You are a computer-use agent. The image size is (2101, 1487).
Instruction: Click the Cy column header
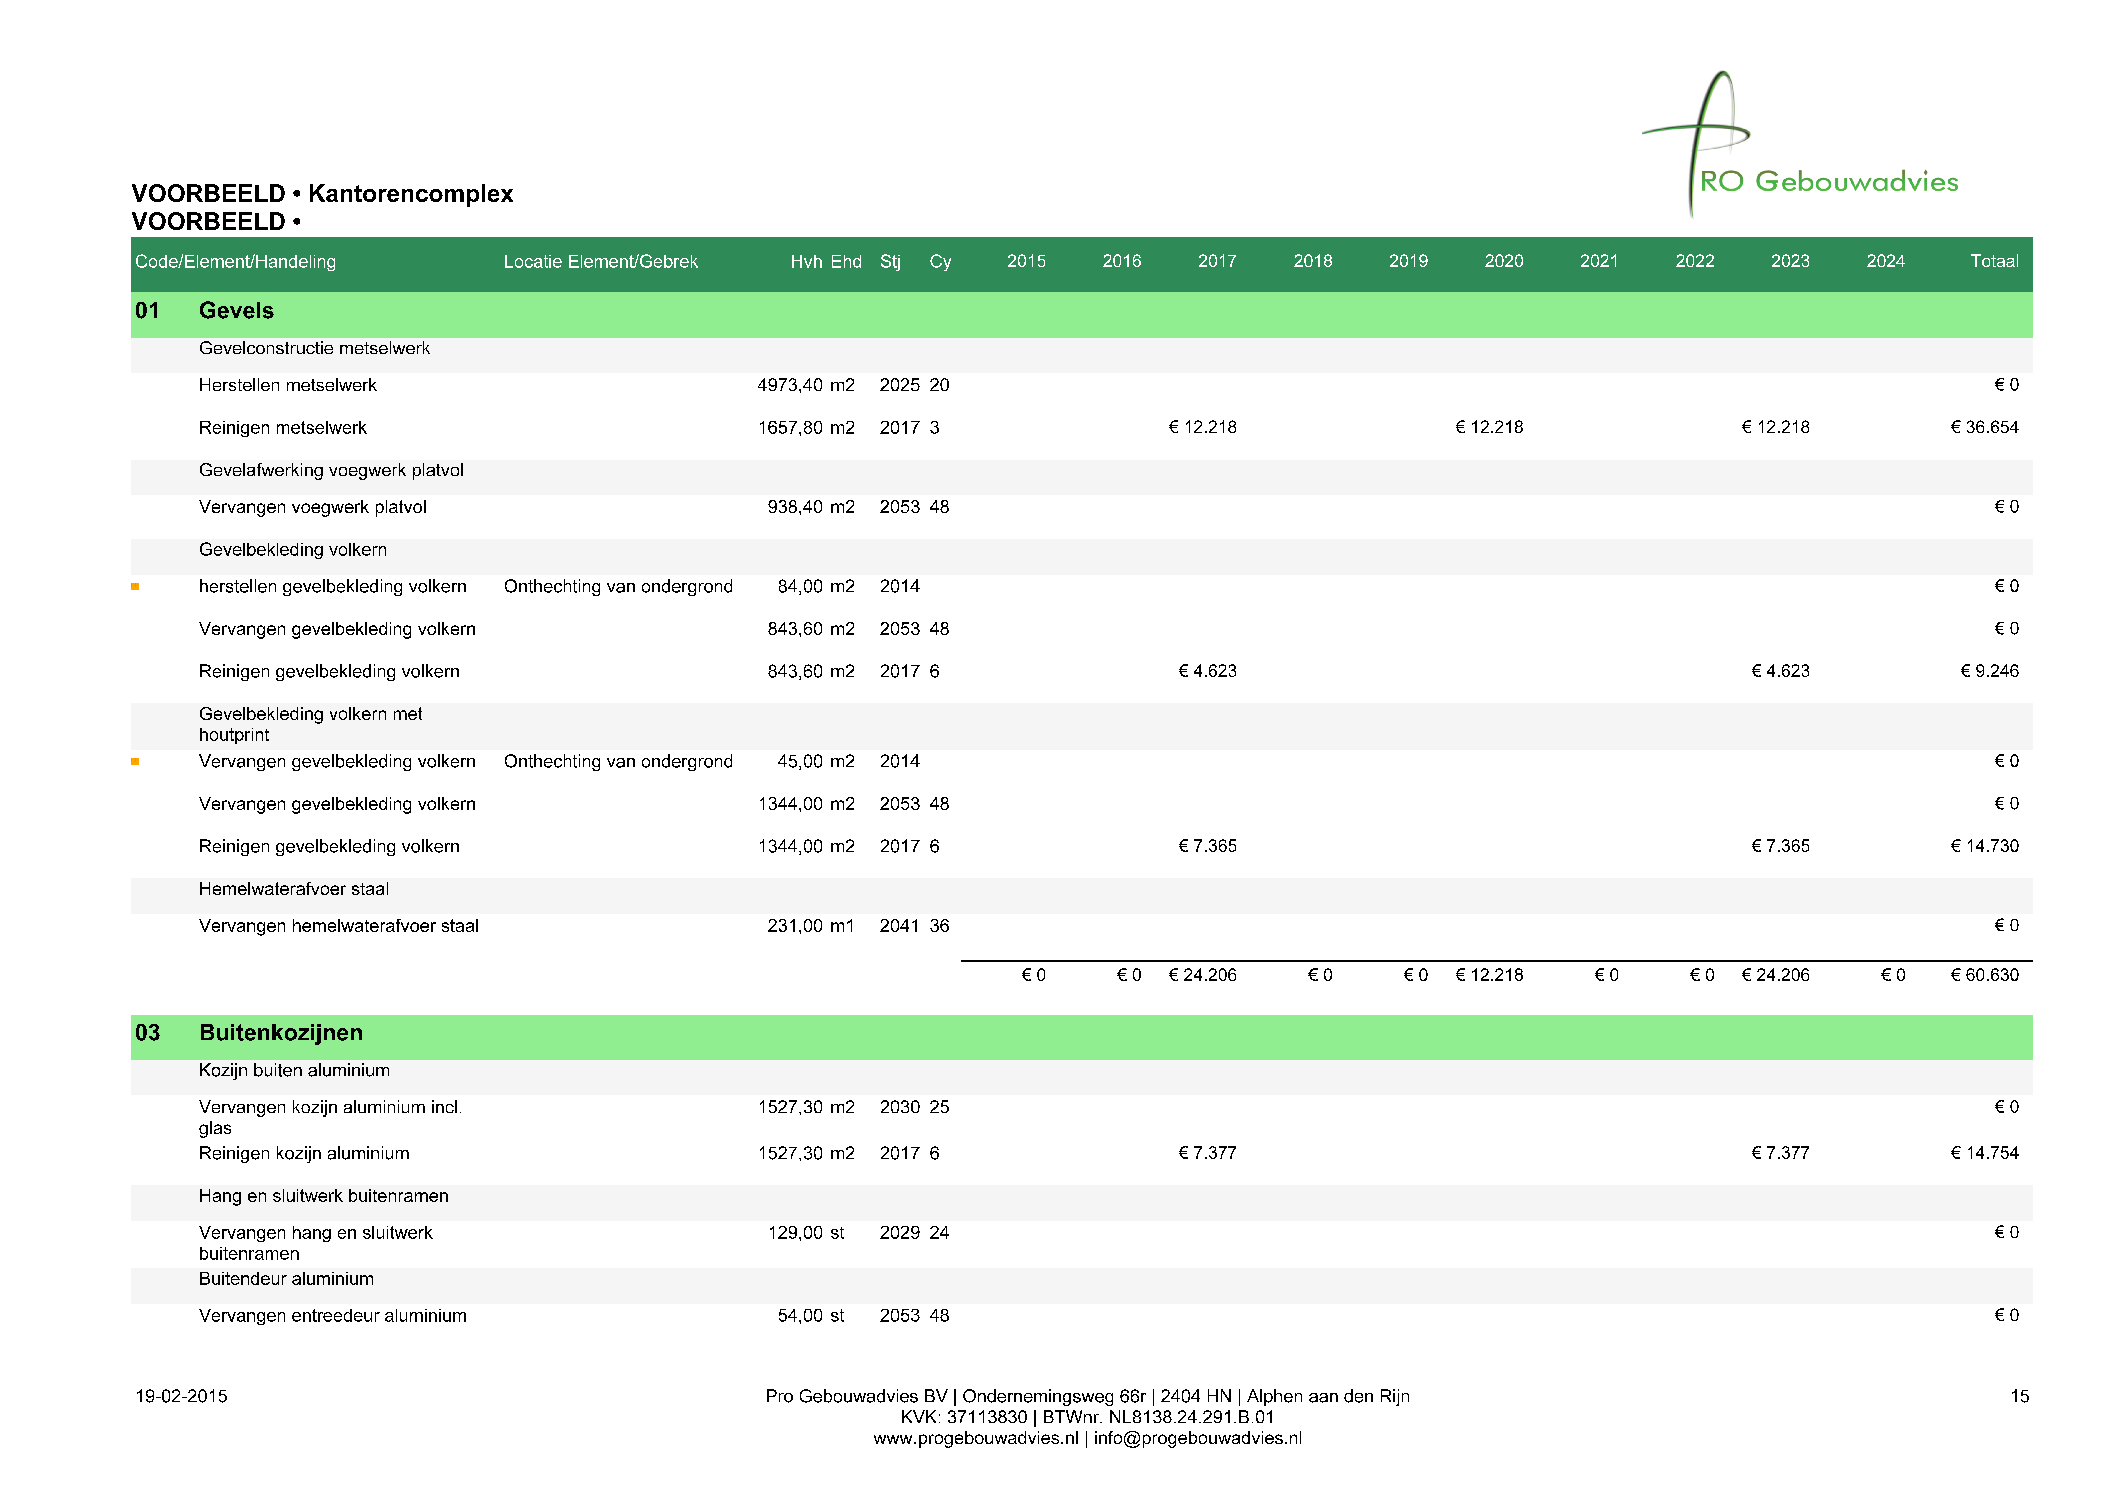(940, 262)
